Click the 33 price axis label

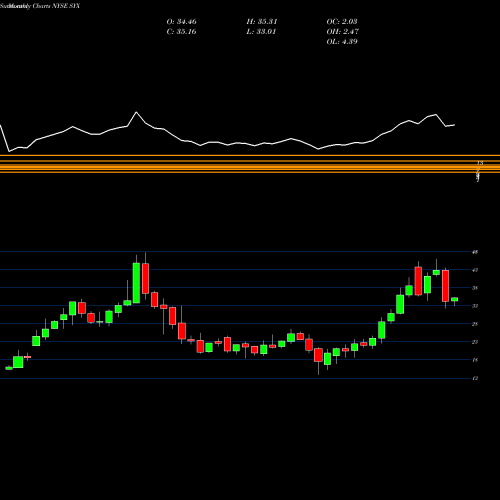coord(475,306)
